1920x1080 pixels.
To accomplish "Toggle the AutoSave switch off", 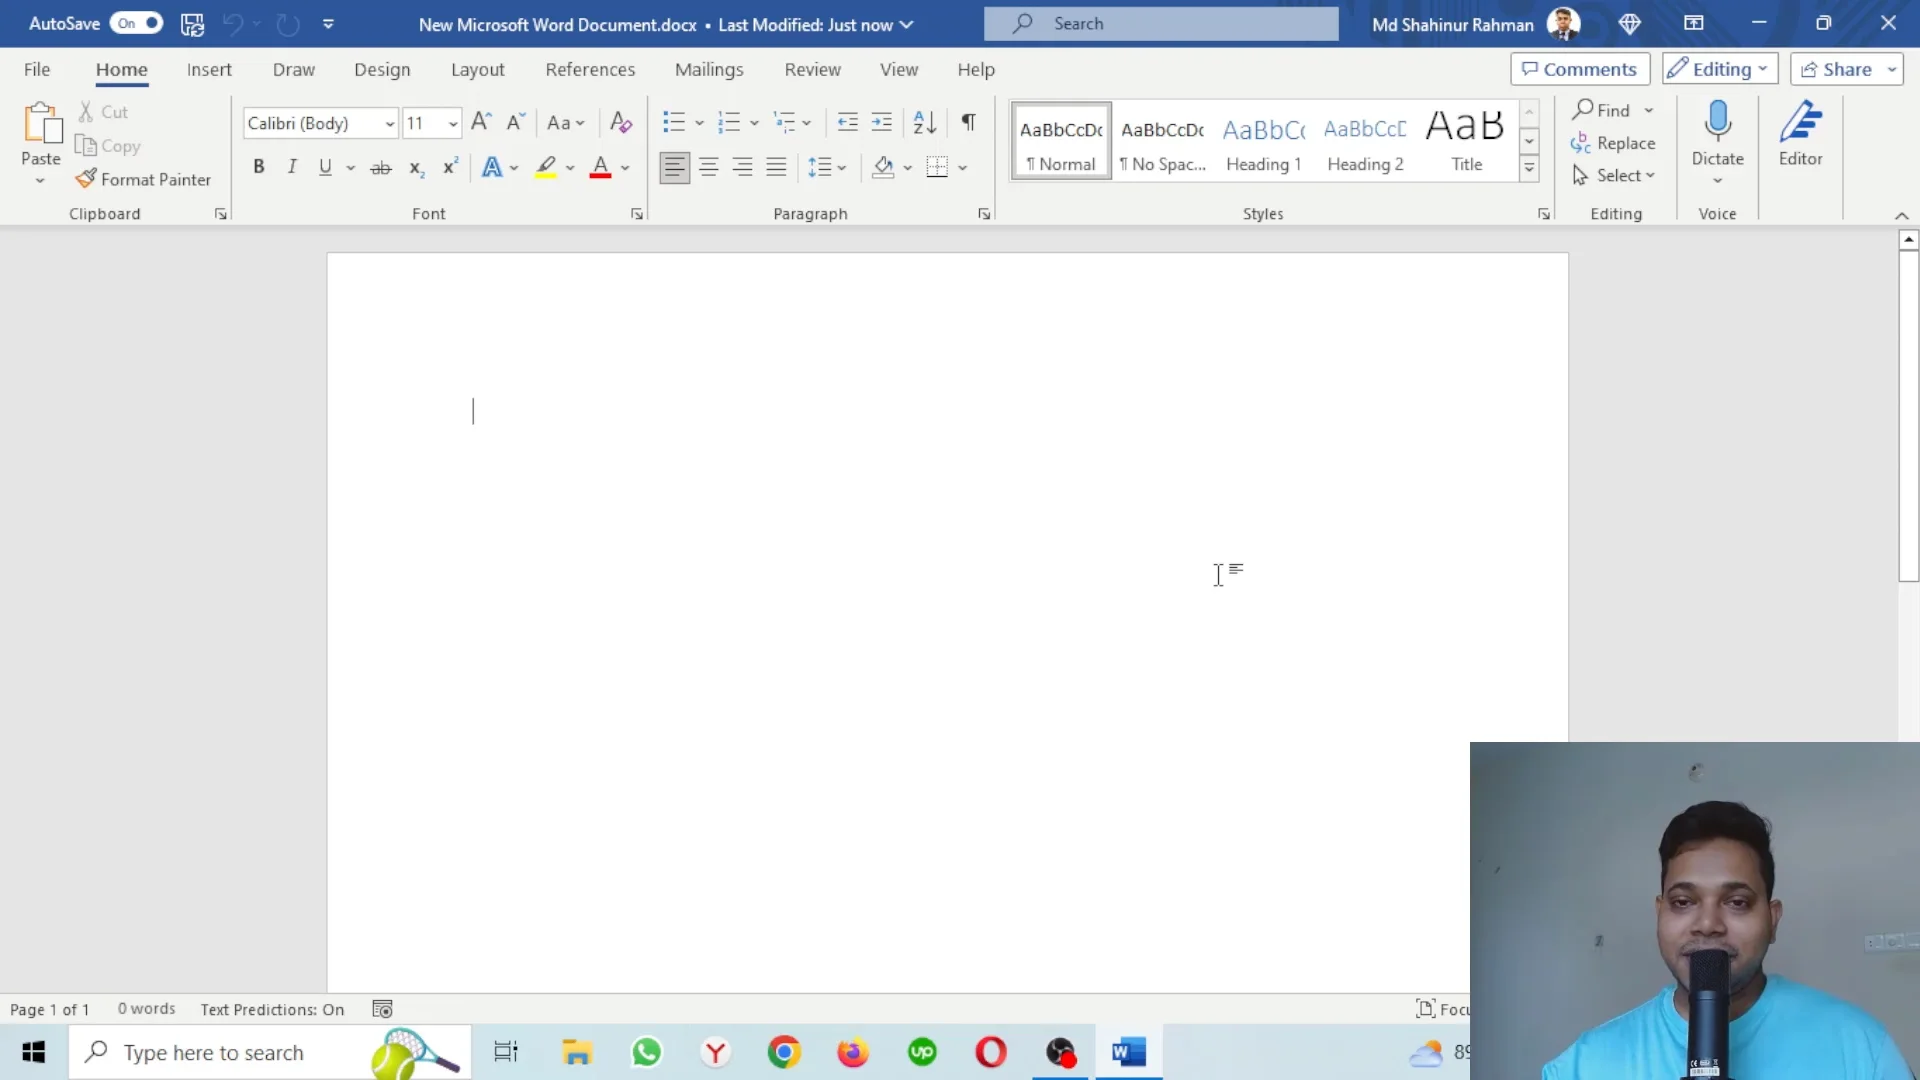I will click(137, 23).
